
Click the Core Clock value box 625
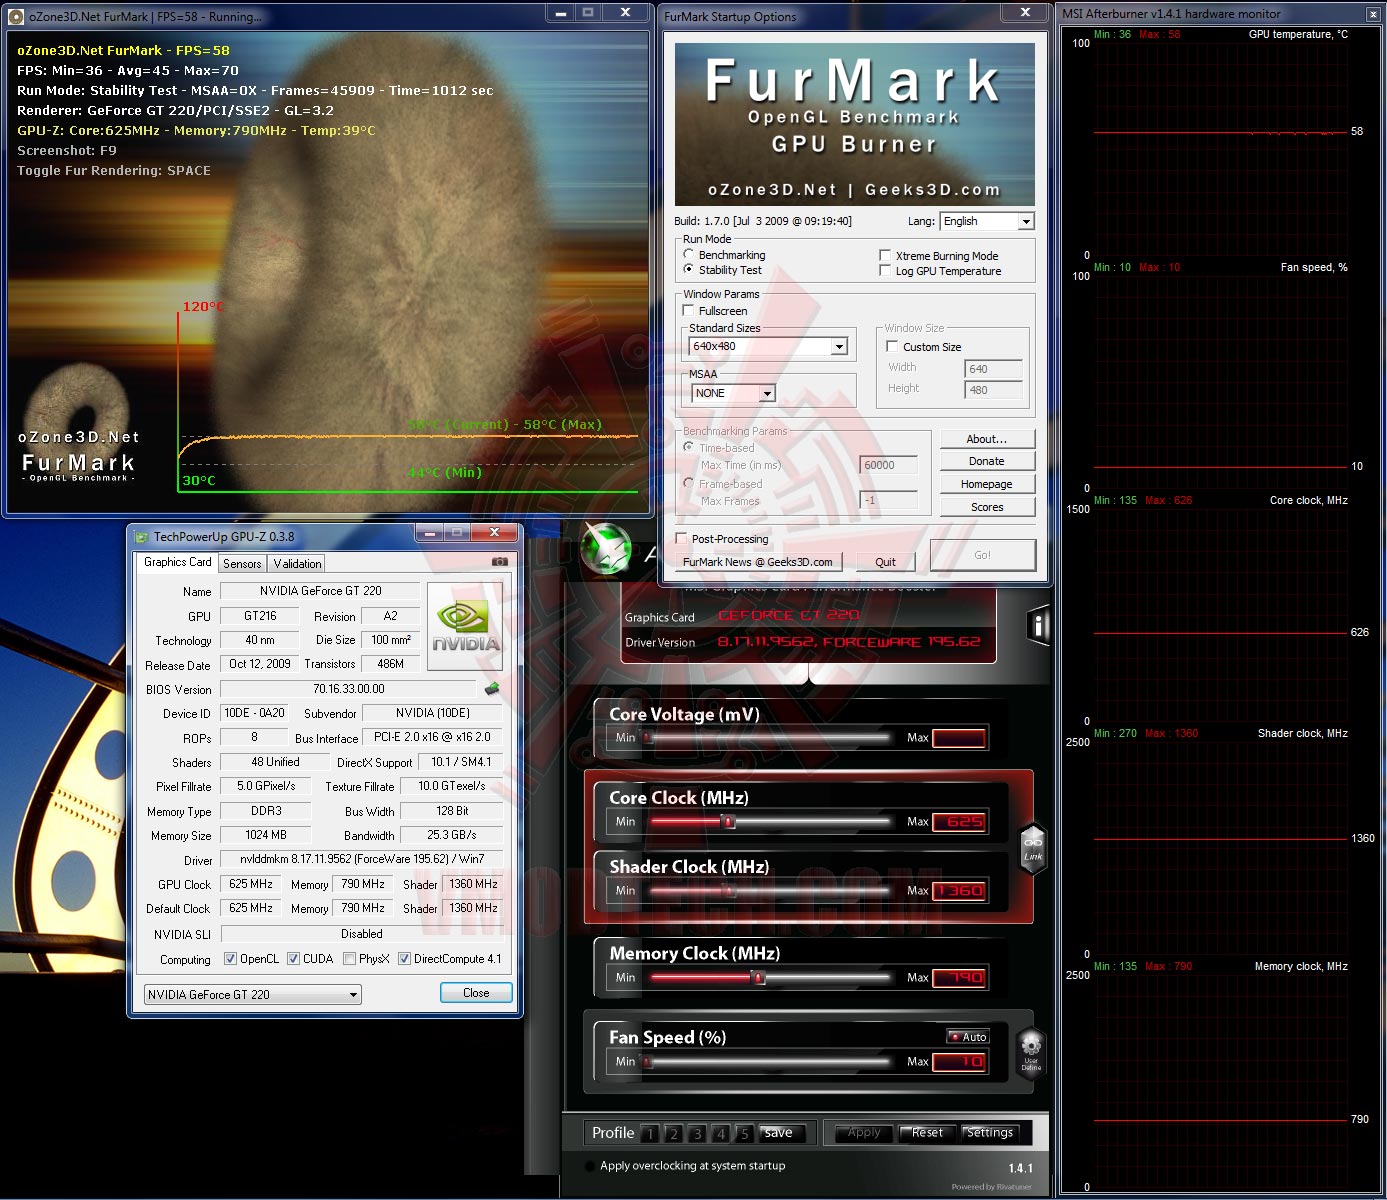coord(959,822)
